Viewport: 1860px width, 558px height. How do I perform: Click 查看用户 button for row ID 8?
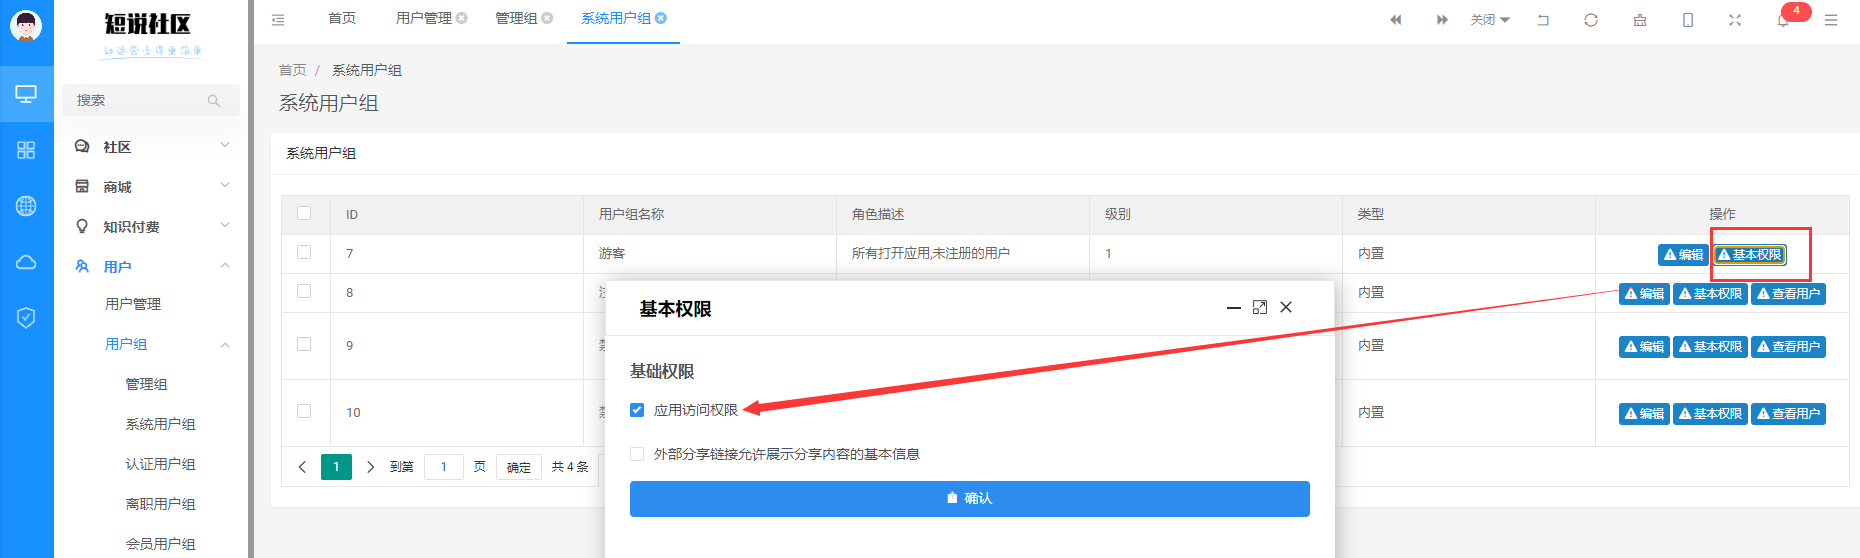point(1788,294)
